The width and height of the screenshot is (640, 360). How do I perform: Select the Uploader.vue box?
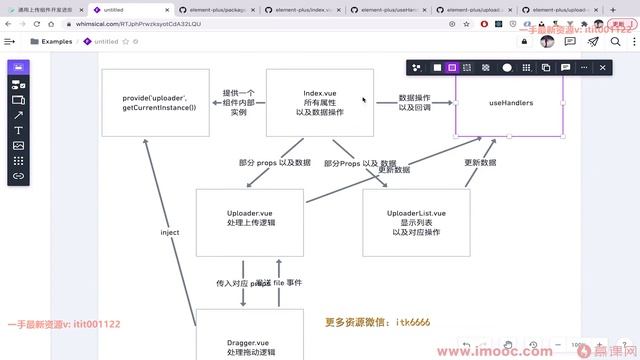pos(250,222)
